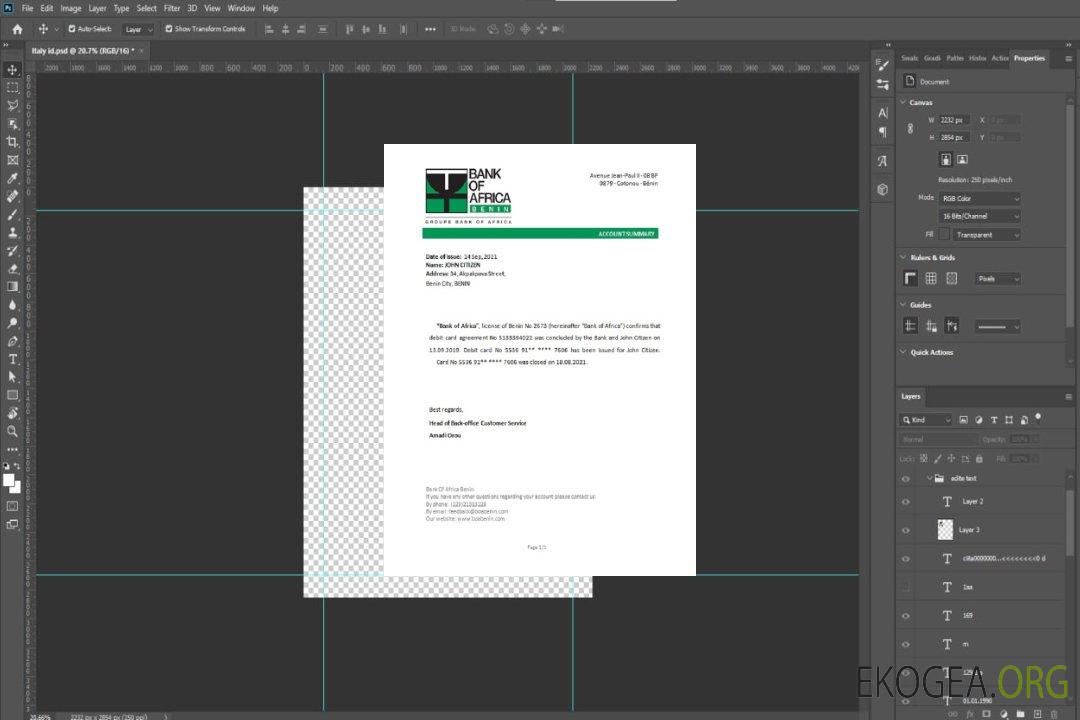Select the Brush tool
Screen dimensions: 1080x720
pyautogui.click(x=12, y=214)
